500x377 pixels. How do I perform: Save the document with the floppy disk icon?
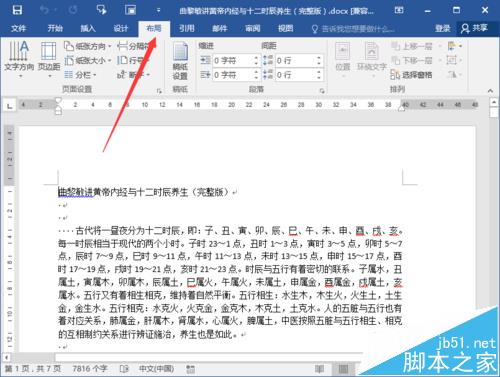(x=17, y=10)
